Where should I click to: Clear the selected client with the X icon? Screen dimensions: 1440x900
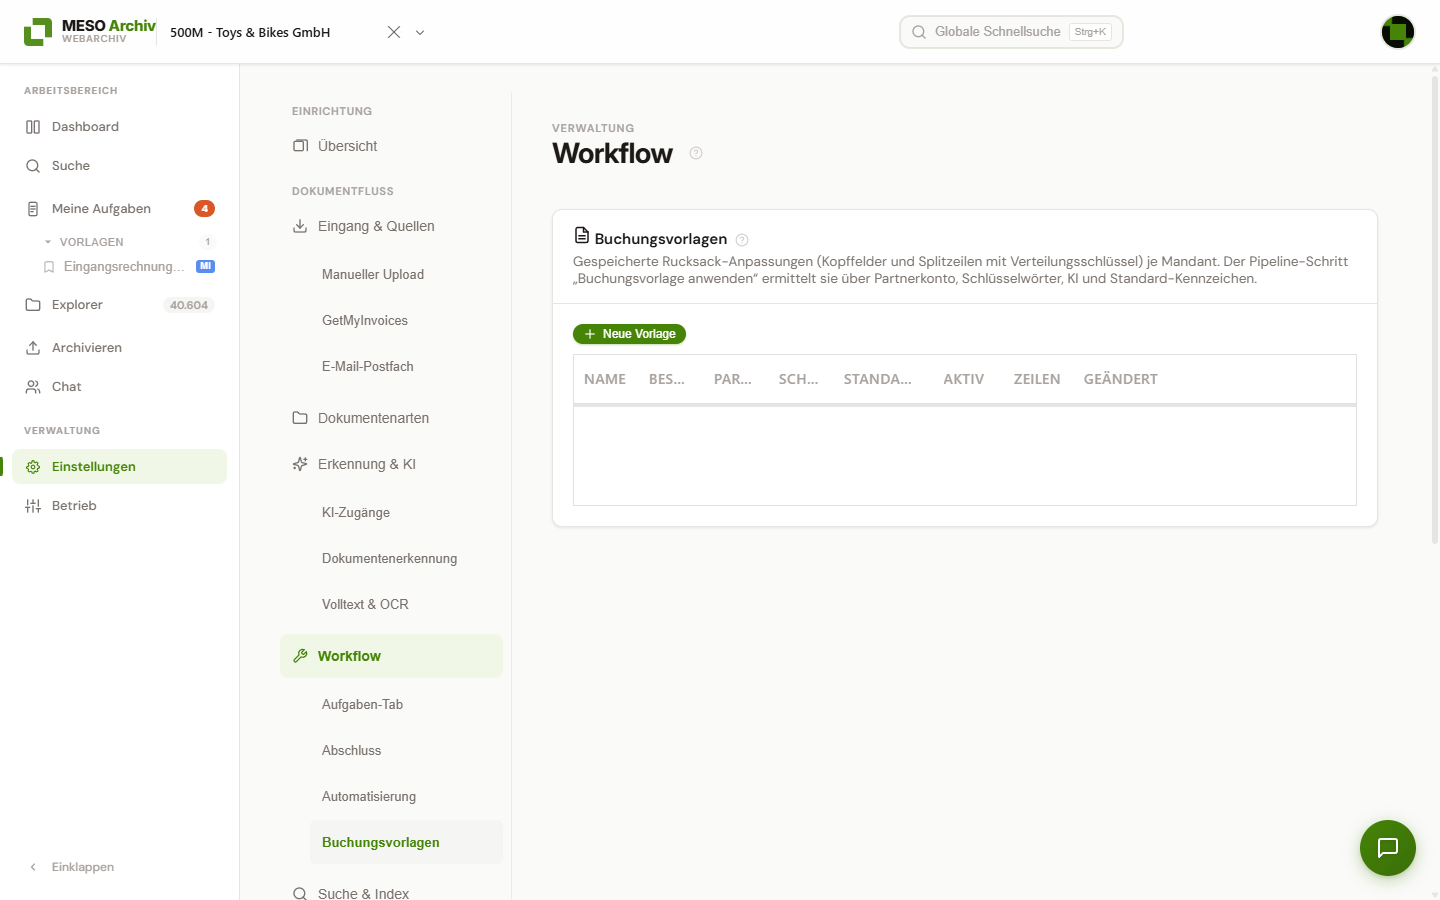click(x=394, y=32)
